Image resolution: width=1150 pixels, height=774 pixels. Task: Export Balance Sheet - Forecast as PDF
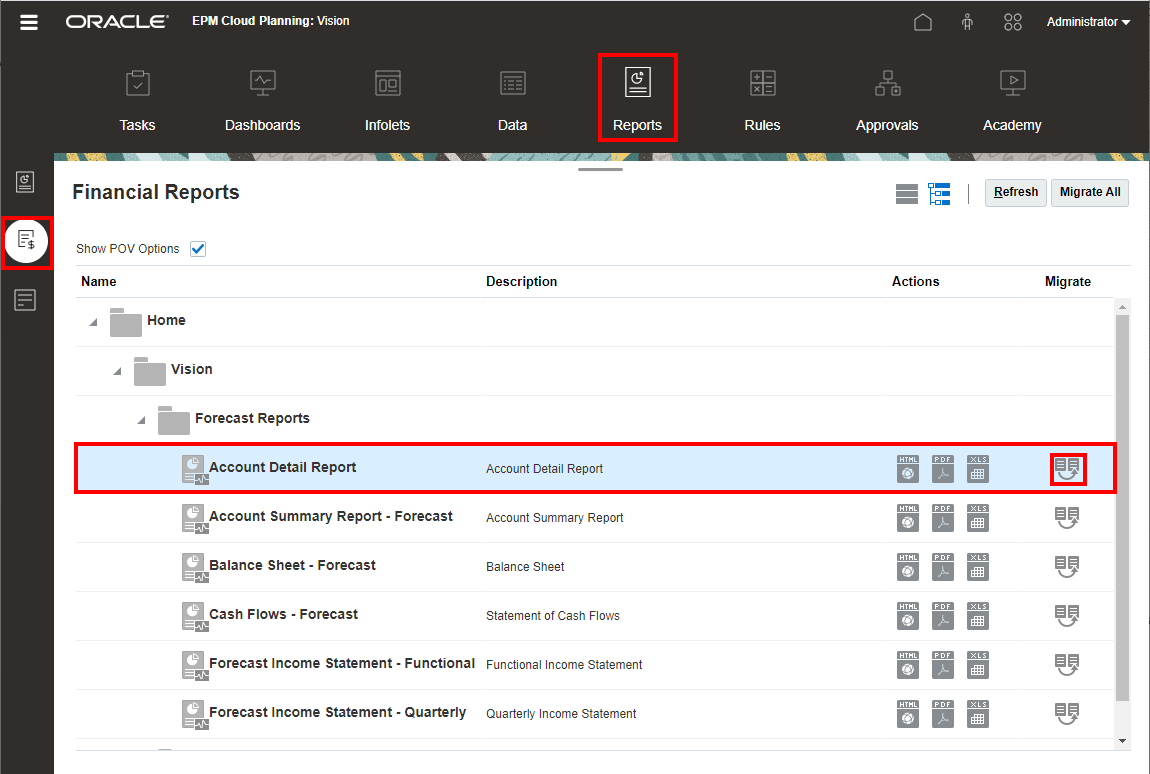click(x=943, y=566)
